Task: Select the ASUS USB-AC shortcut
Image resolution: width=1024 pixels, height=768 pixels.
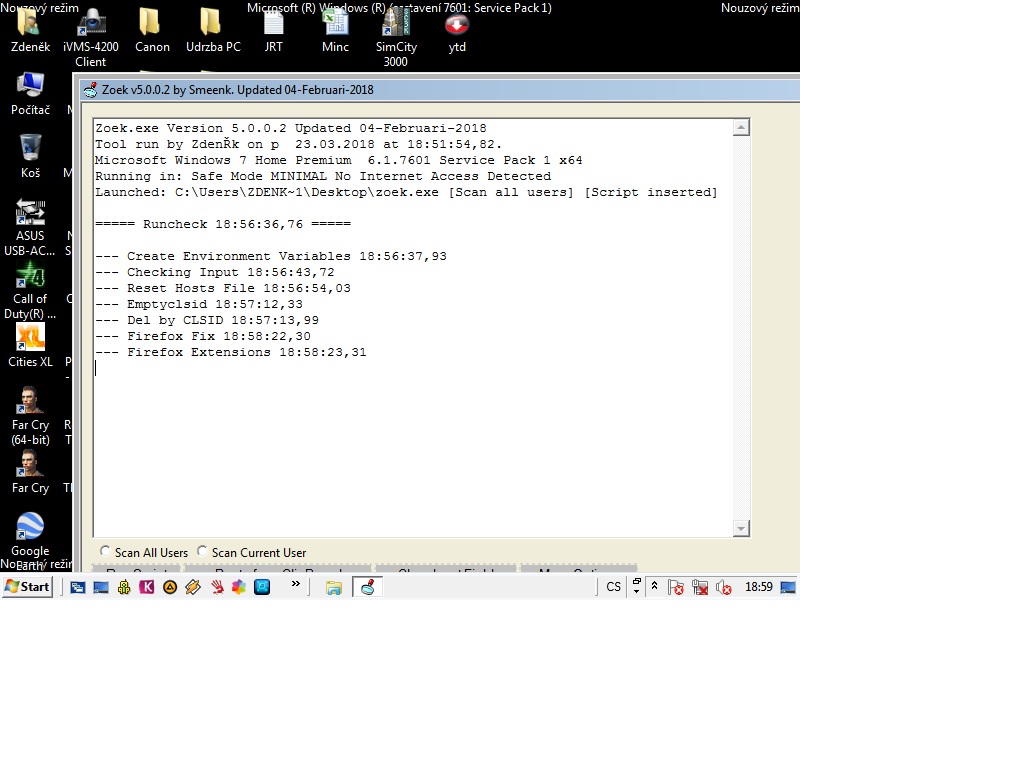Action: (x=30, y=227)
